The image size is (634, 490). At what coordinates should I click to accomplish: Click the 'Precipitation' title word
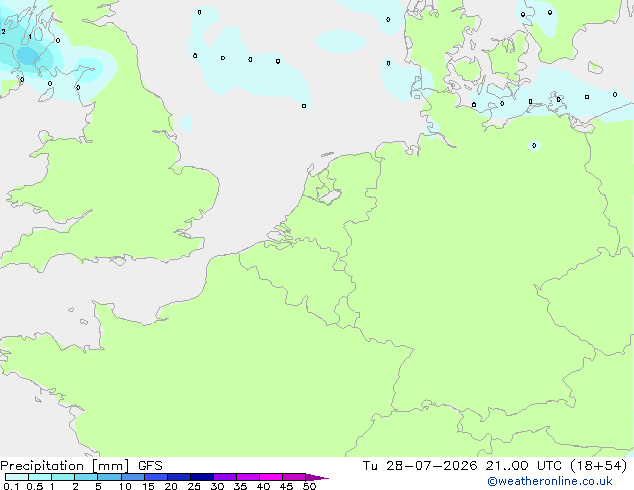pyautogui.click(x=42, y=466)
